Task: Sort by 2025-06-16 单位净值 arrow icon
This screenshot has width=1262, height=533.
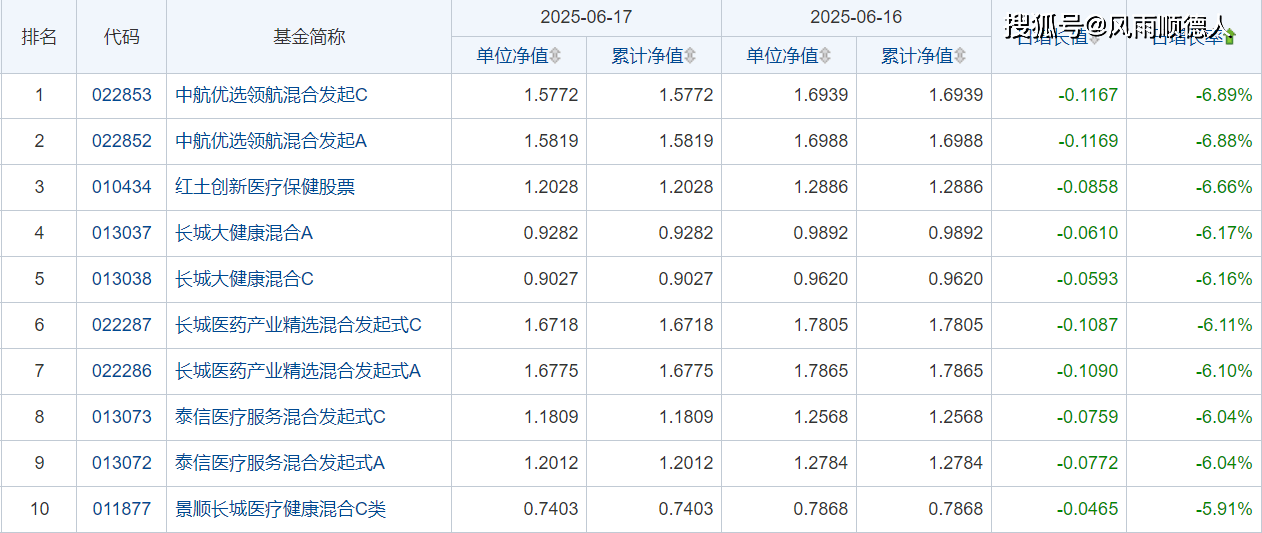Action: [825, 56]
